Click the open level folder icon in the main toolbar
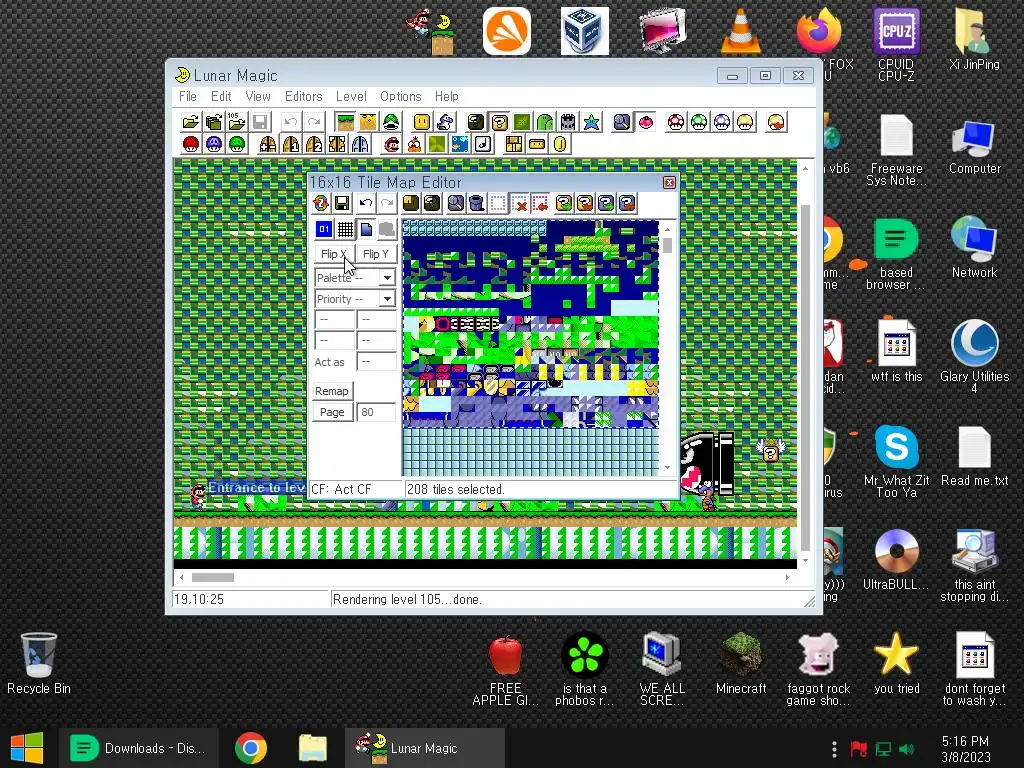Image resolution: width=1024 pixels, height=768 pixels. (190, 122)
